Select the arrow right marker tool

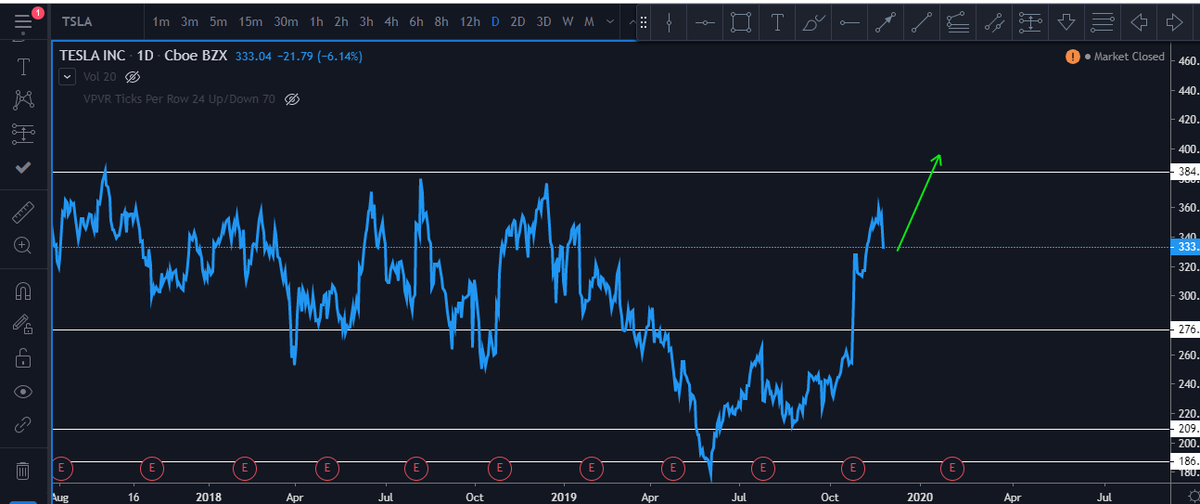(1173, 22)
